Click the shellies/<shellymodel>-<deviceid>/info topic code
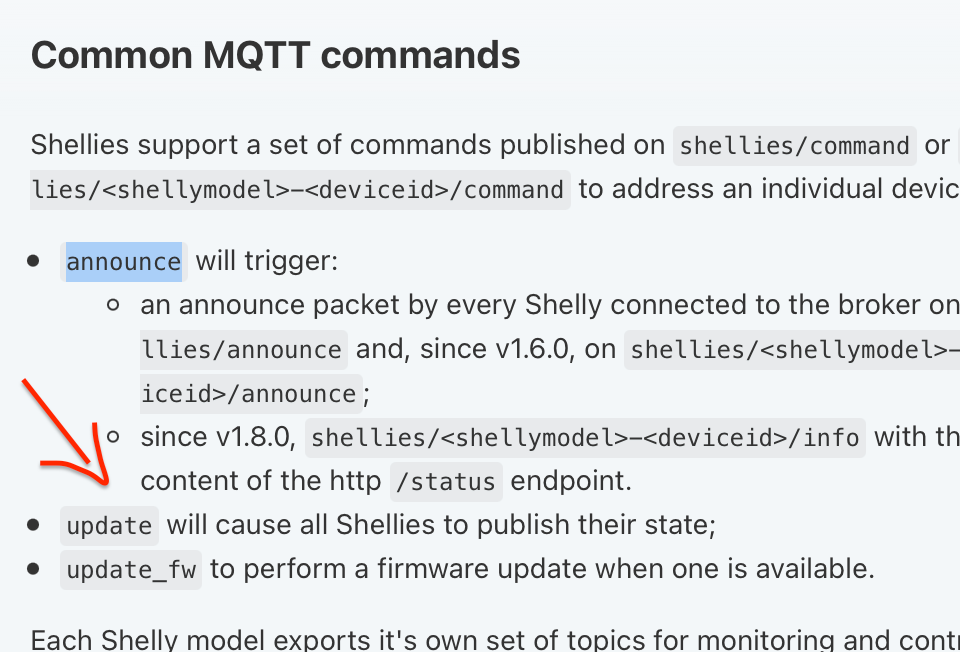 (586, 438)
